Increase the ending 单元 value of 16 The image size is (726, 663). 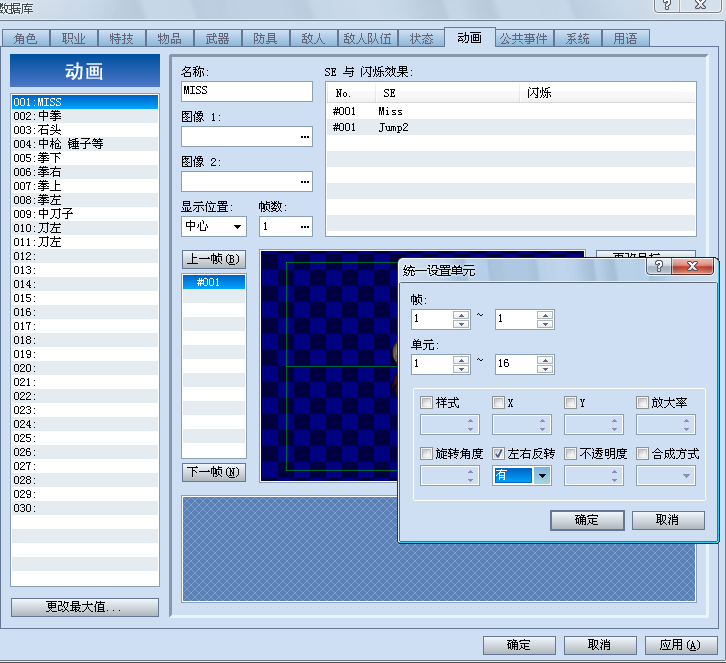pos(545,360)
